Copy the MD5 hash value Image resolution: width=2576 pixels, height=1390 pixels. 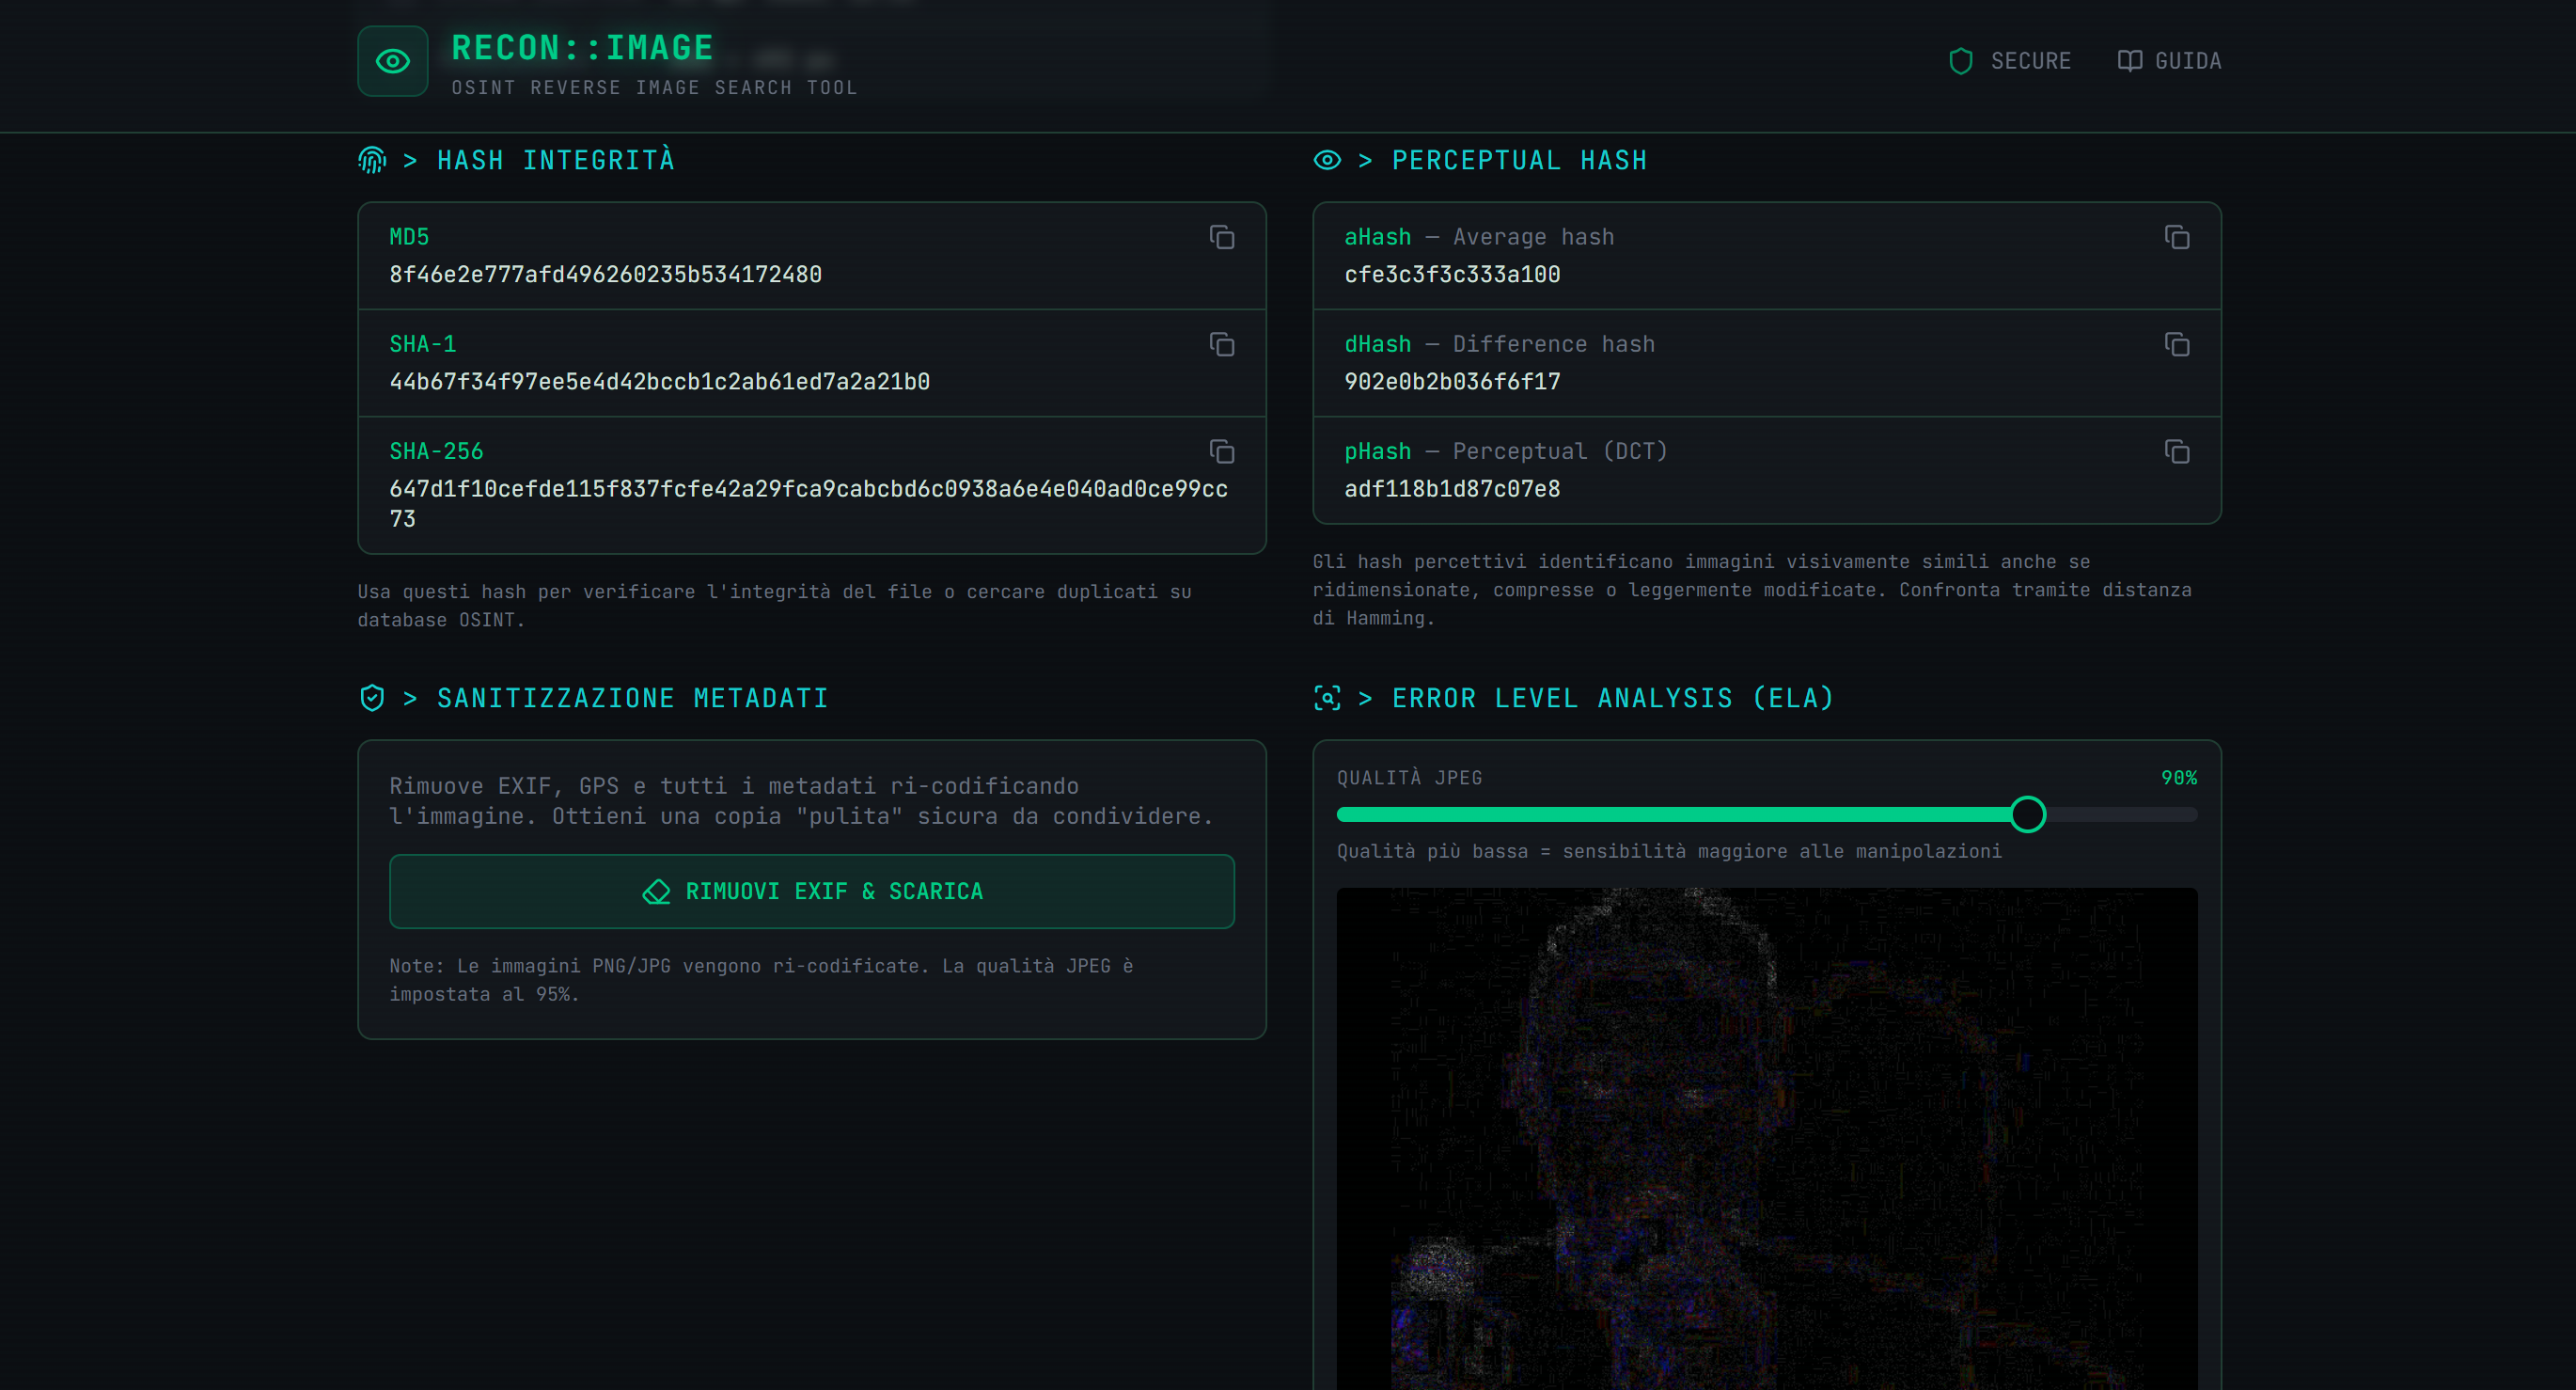[1221, 237]
